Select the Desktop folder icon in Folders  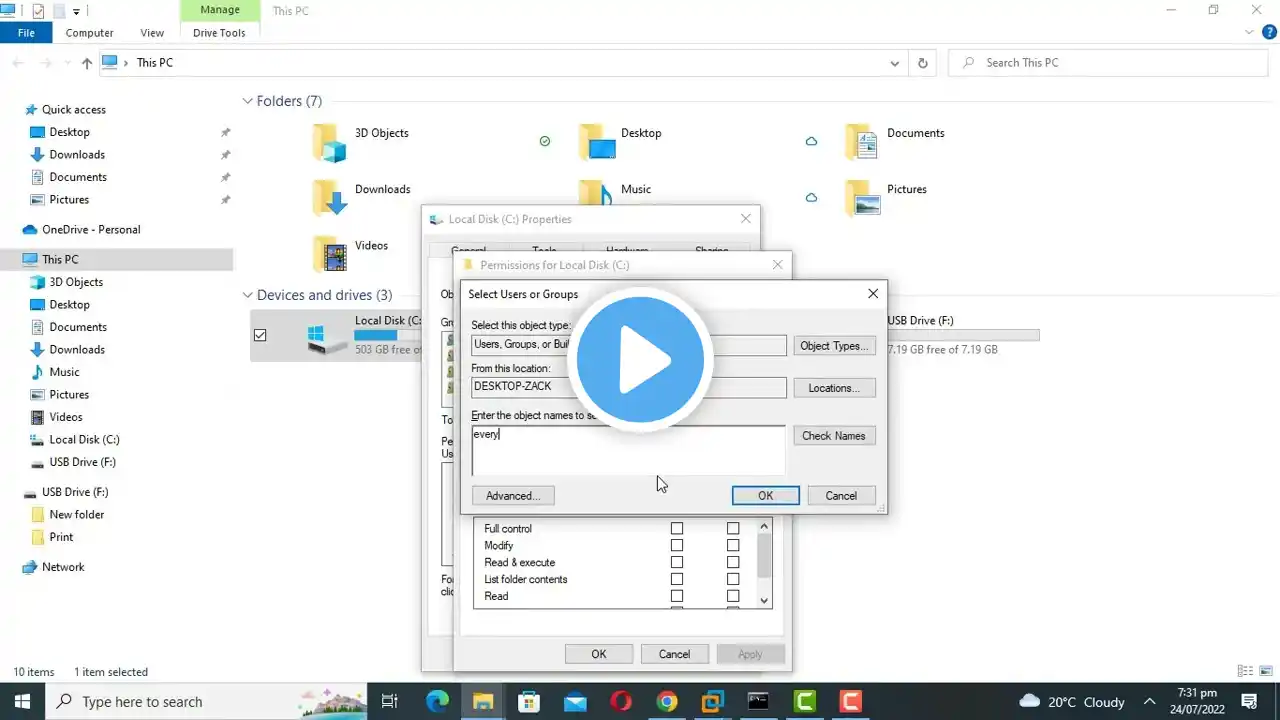[595, 143]
